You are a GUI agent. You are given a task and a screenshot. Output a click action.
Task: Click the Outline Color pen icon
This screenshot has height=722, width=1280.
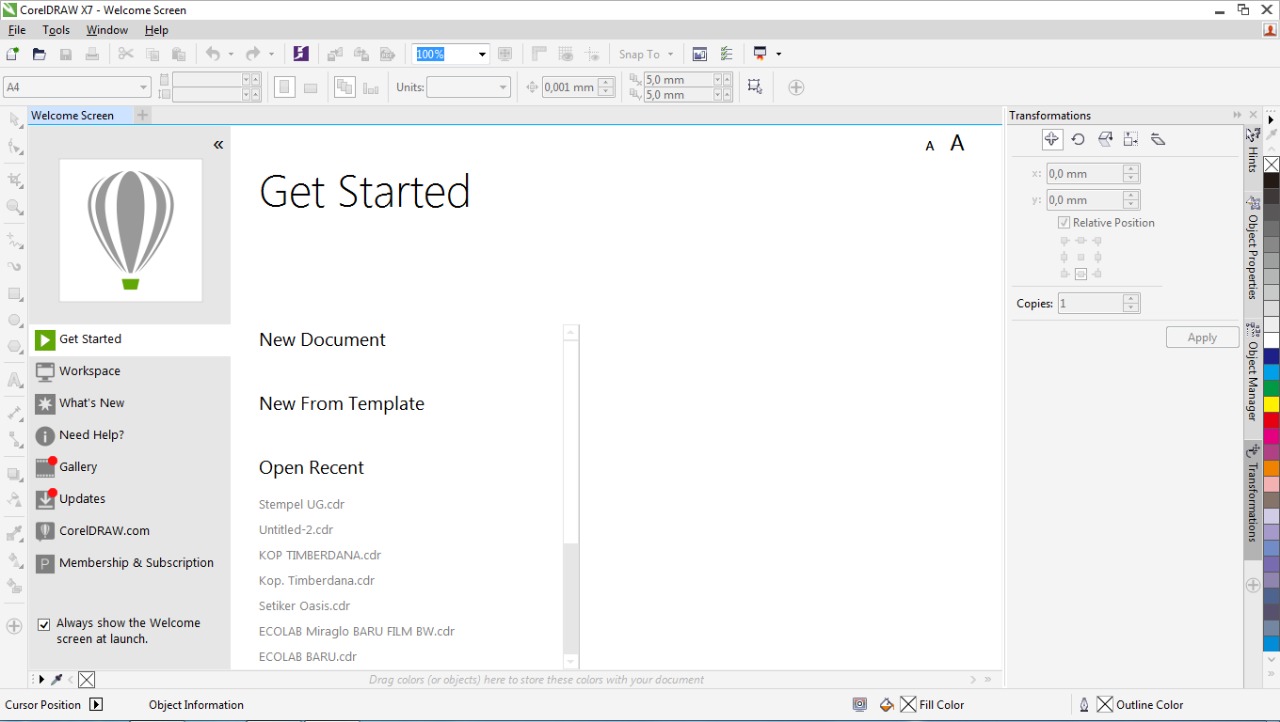point(1084,705)
